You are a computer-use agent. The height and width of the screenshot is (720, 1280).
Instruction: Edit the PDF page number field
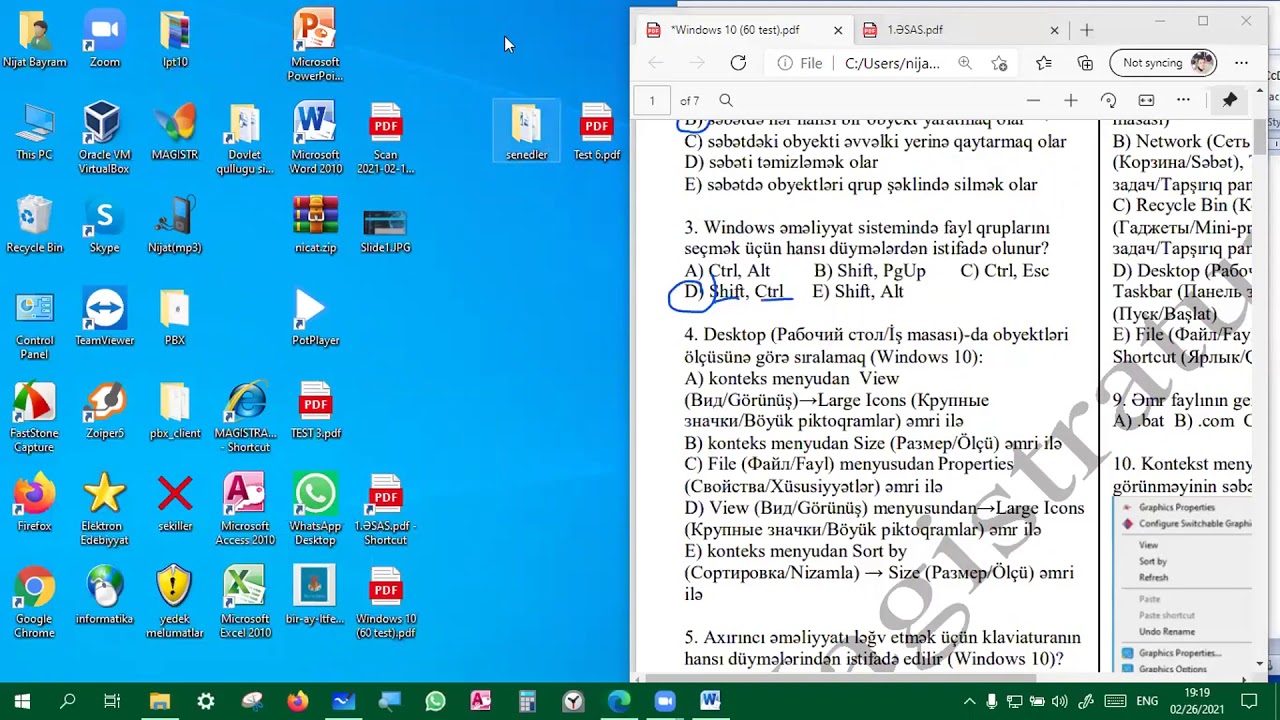pyautogui.click(x=652, y=100)
